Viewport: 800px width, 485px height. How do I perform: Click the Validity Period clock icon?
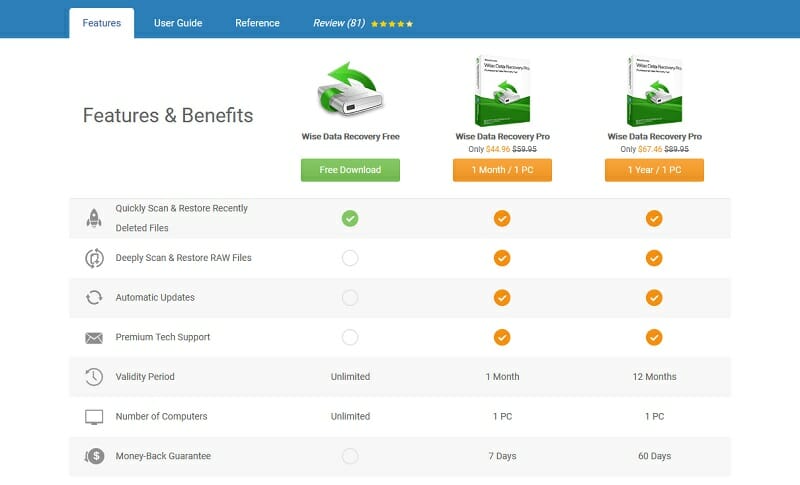click(x=94, y=377)
